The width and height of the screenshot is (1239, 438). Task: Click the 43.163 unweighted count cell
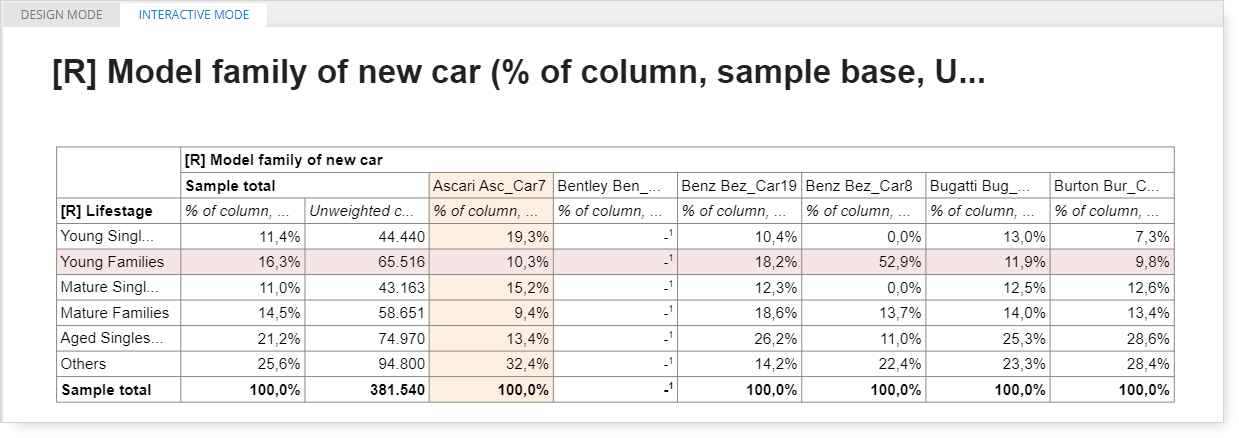point(367,288)
